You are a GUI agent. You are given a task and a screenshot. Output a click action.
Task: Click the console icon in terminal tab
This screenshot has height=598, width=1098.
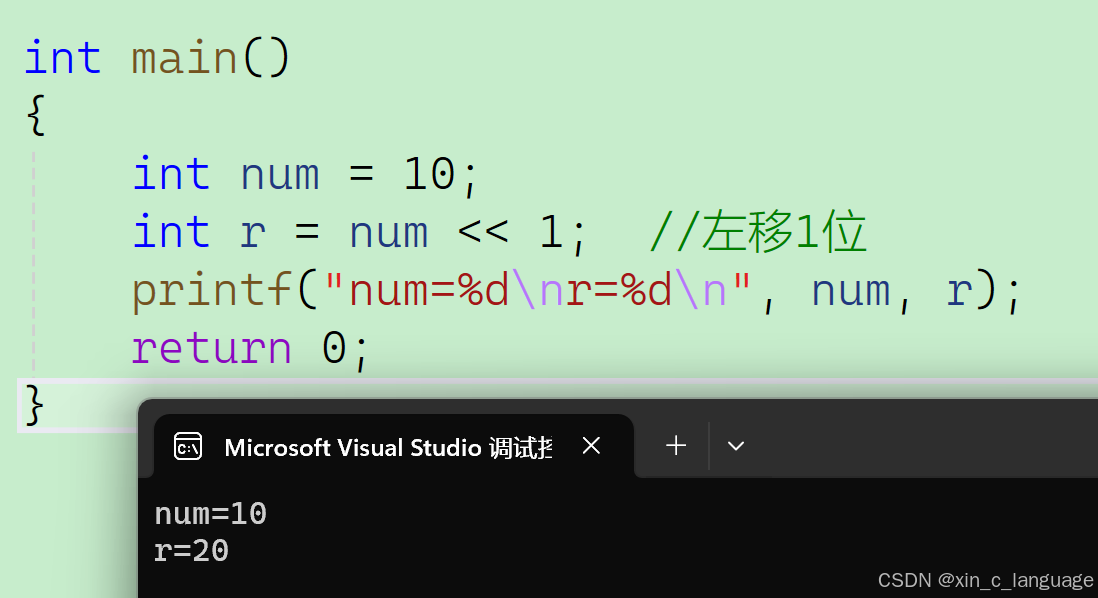point(188,447)
